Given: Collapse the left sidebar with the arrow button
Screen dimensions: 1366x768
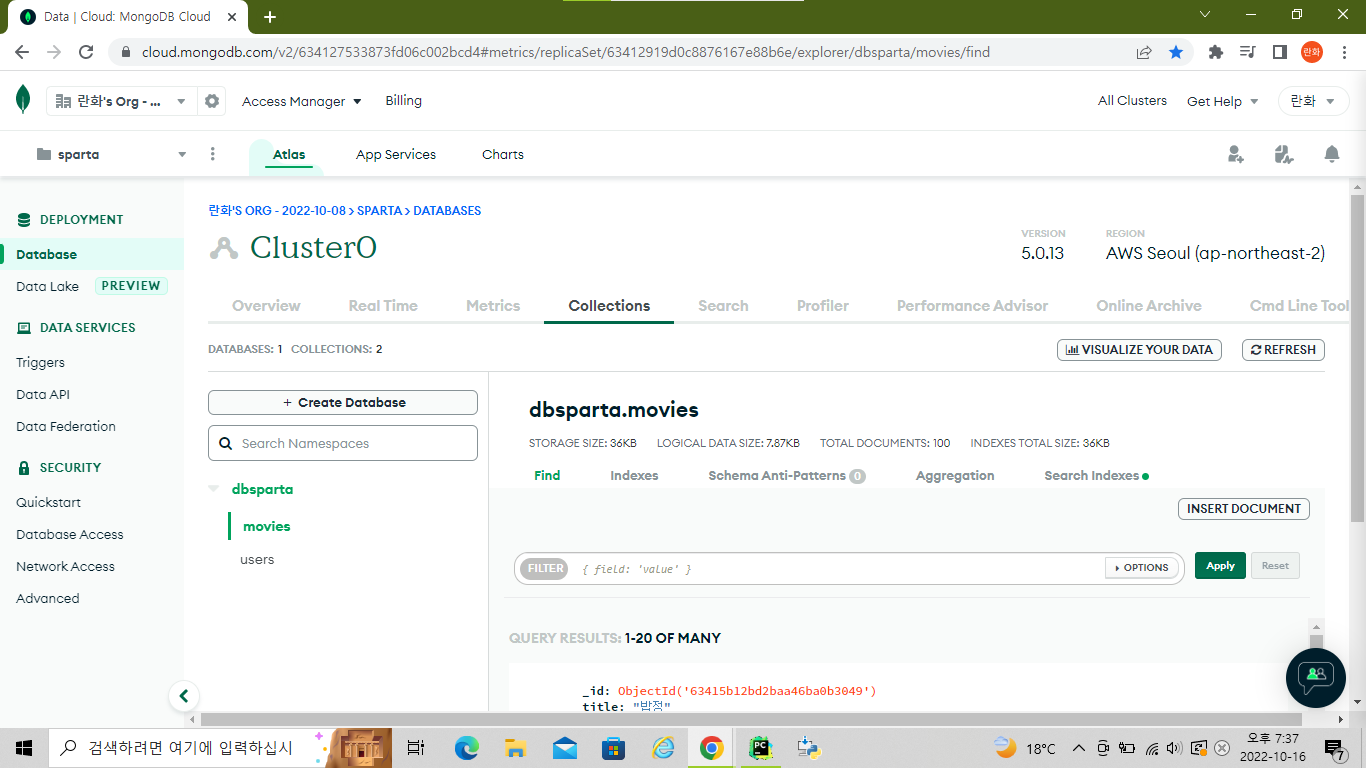Looking at the screenshot, I should pos(183,696).
